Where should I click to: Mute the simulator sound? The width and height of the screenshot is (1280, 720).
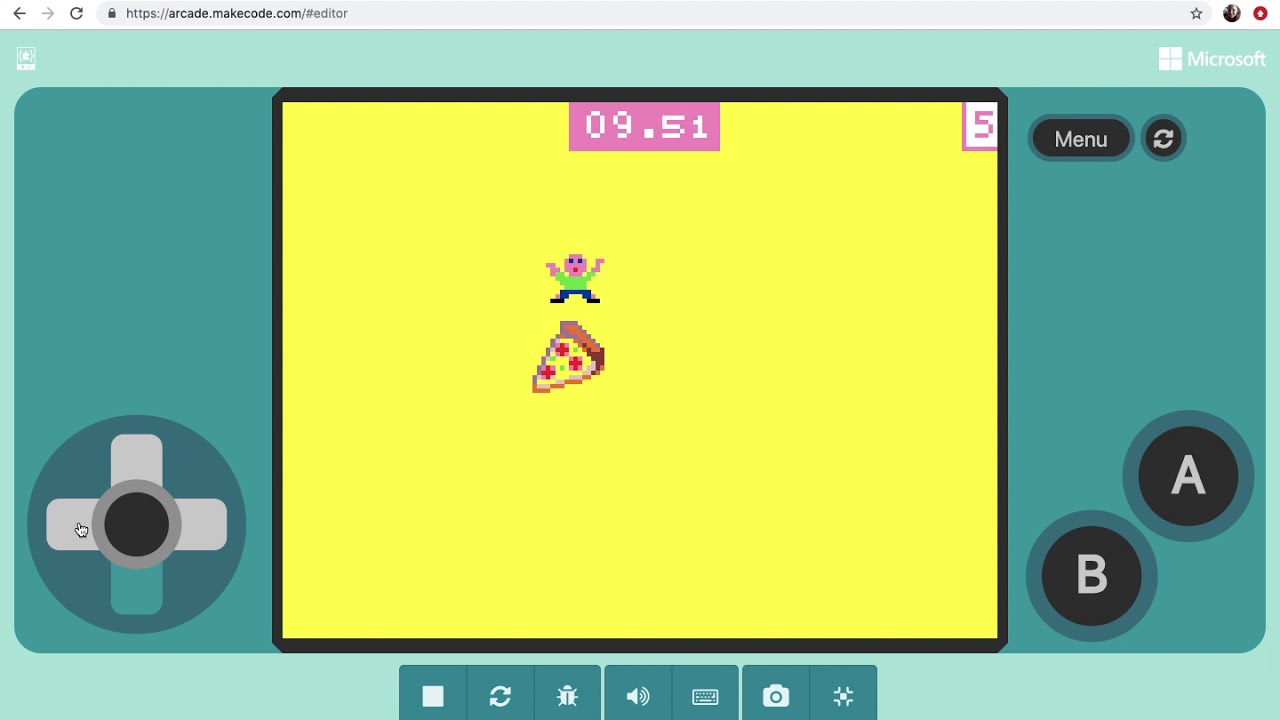click(638, 695)
